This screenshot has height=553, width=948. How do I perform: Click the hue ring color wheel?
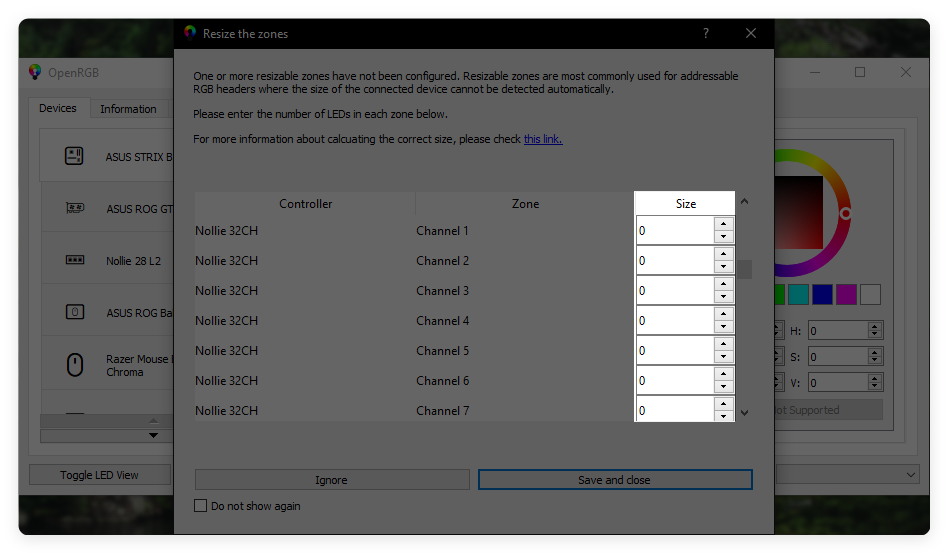click(x=845, y=213)
